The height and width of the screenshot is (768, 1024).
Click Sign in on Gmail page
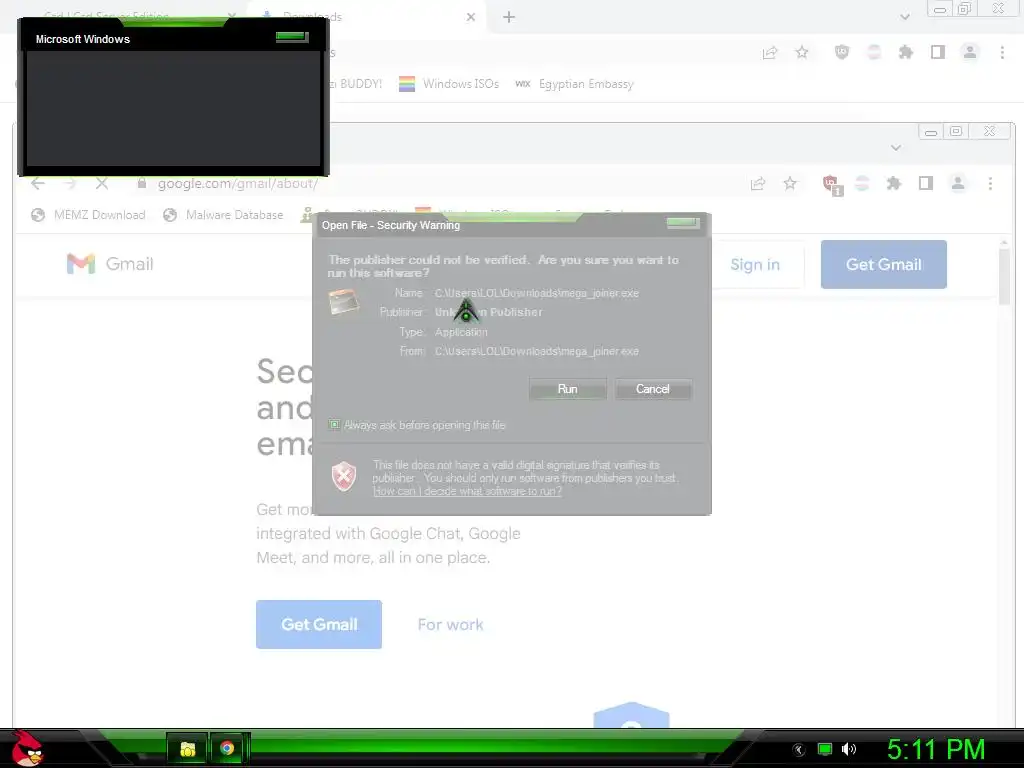(755, 264)
